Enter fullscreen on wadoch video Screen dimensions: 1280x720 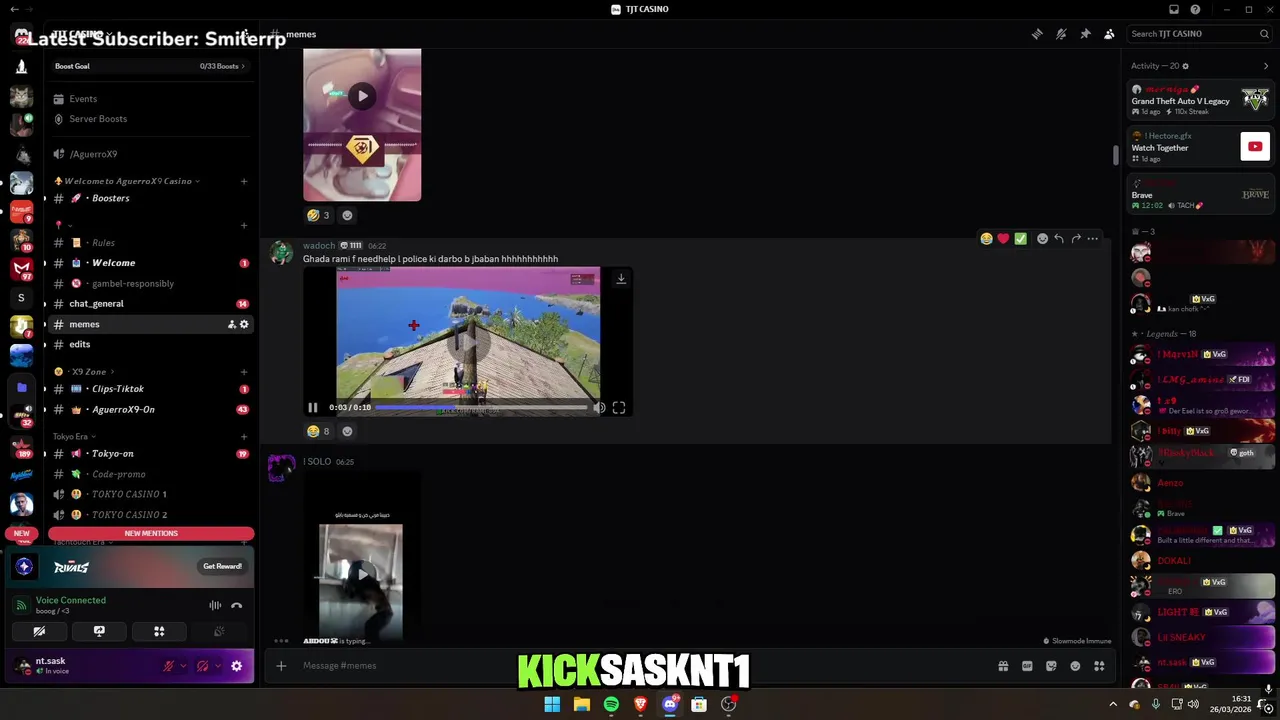(x=619, y=408)
